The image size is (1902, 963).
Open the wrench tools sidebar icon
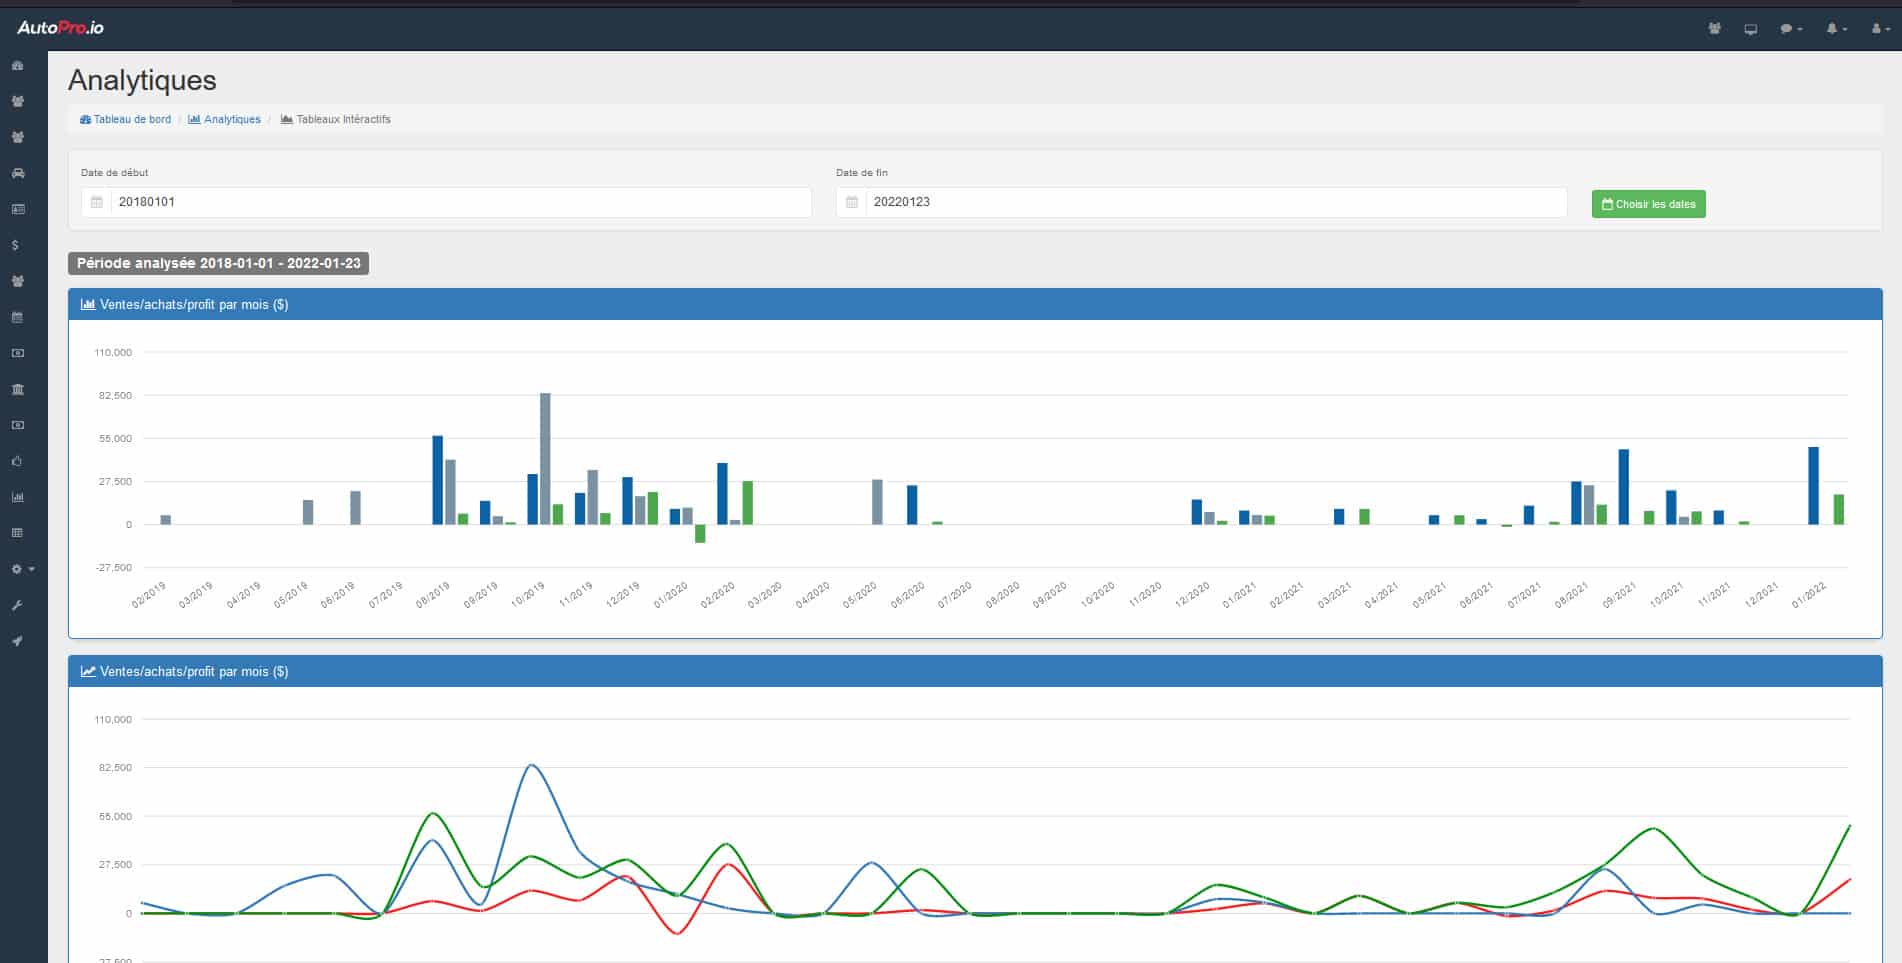click(x=17, y=605)
